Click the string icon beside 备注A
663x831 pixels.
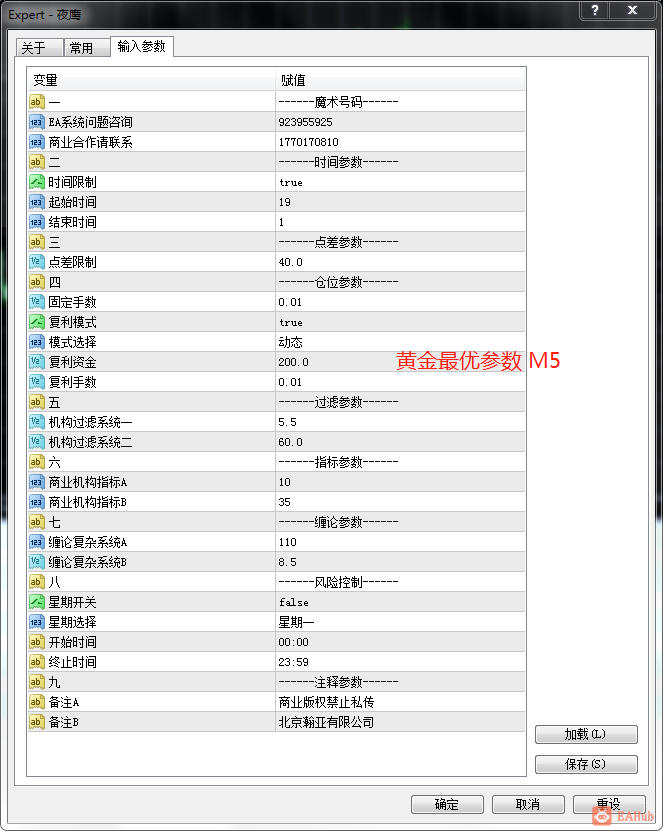tap(36, 702)
